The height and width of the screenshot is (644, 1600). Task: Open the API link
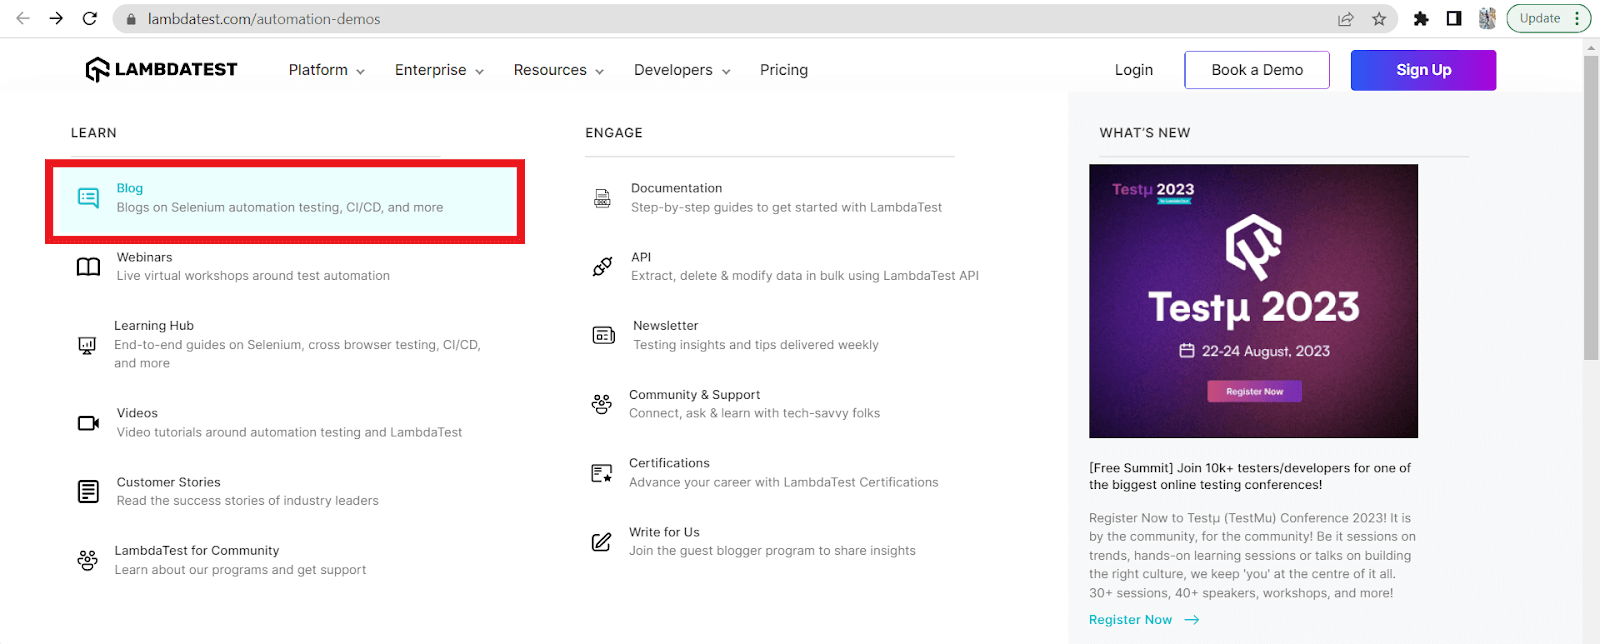641,257
